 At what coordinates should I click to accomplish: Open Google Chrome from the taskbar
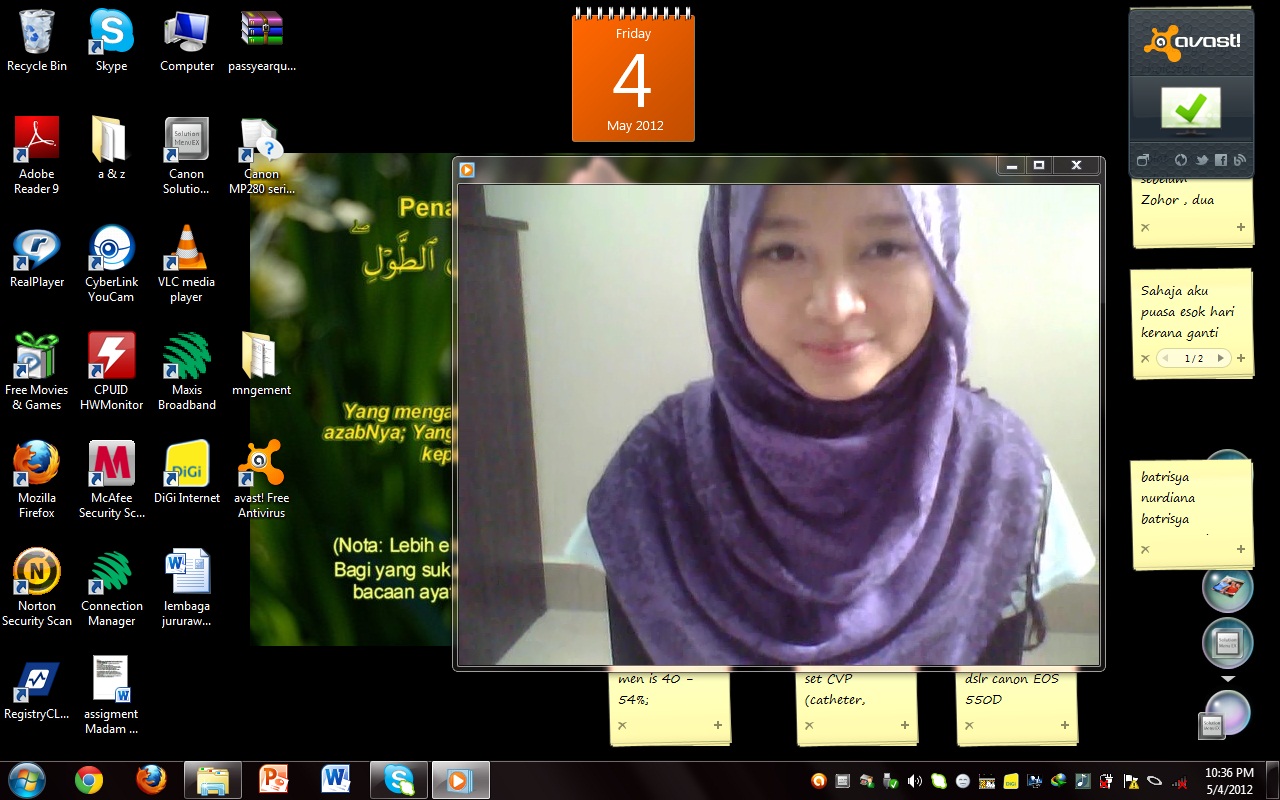pyautogui.click(x=89, y=780)
